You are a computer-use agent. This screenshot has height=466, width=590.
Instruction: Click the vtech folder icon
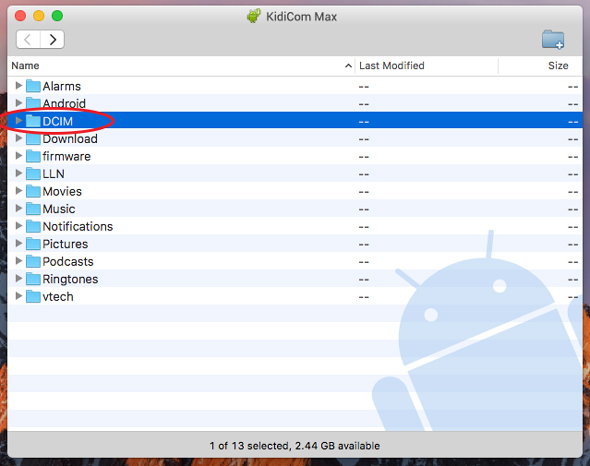pyautogui.click(x=33, y=296)
